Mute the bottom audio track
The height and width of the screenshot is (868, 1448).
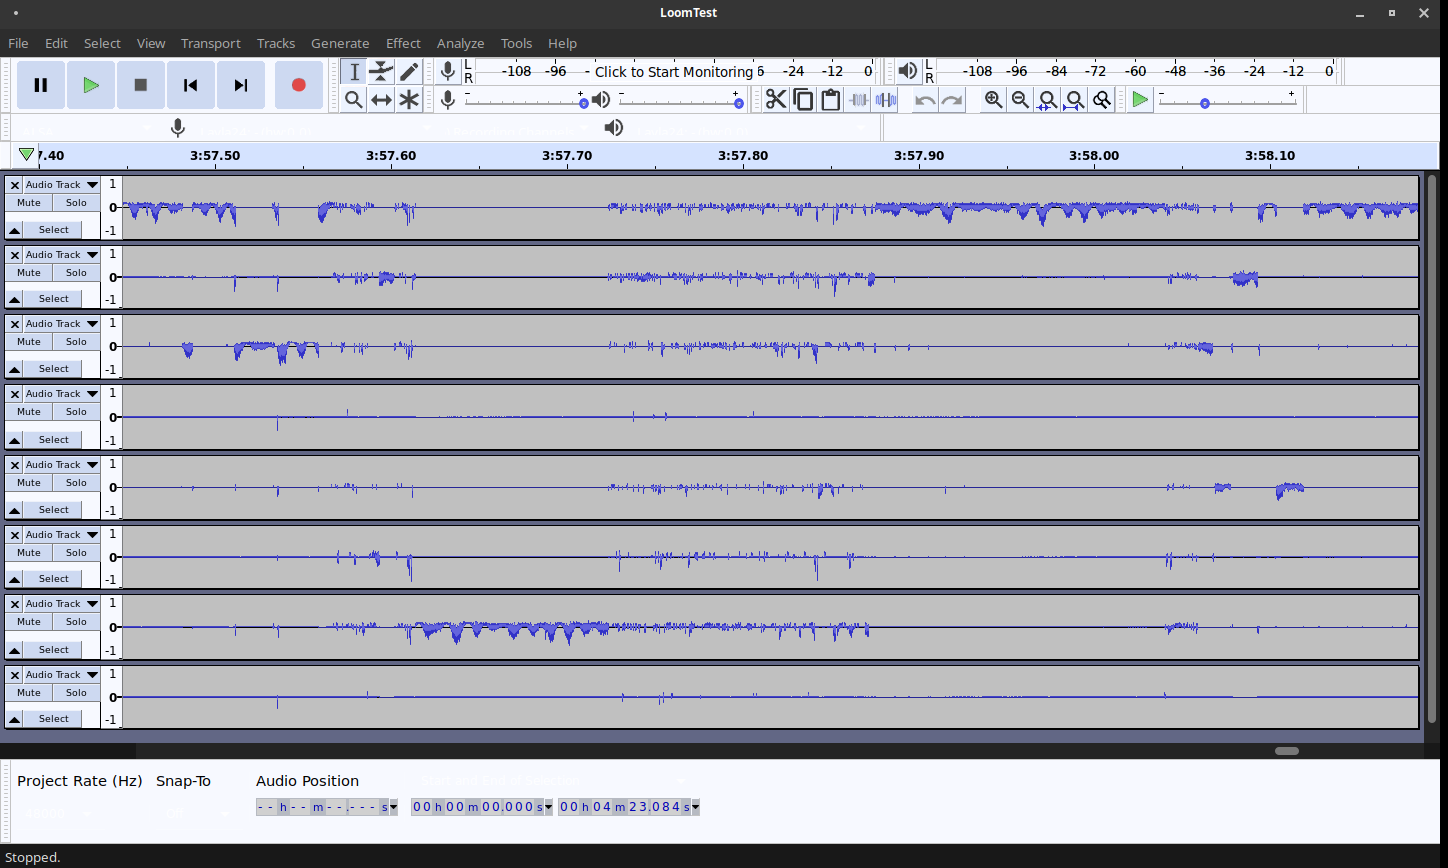29,693
